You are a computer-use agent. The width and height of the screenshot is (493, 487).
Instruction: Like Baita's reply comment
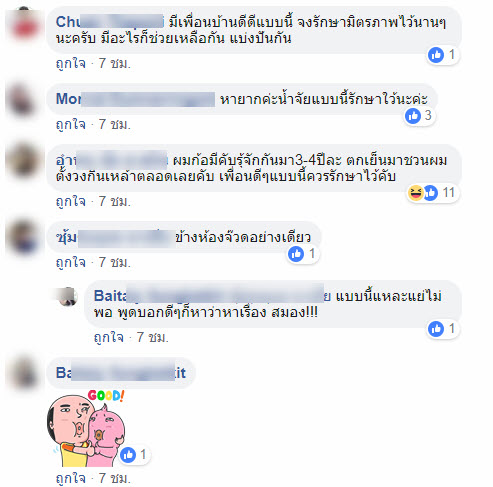pyautogui.click(x=109, y=337)
